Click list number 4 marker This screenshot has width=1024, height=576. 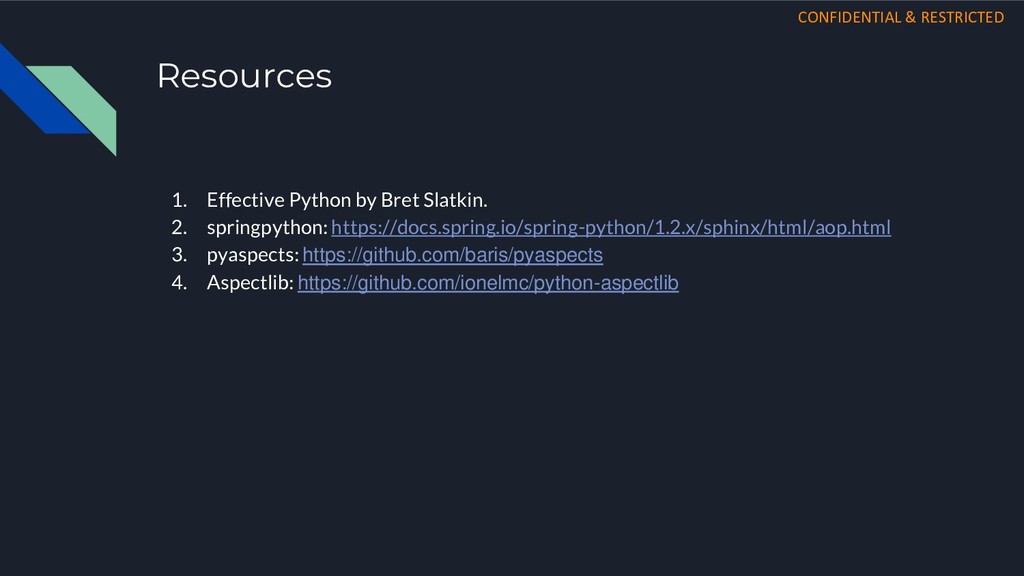(x=179, y=283)
